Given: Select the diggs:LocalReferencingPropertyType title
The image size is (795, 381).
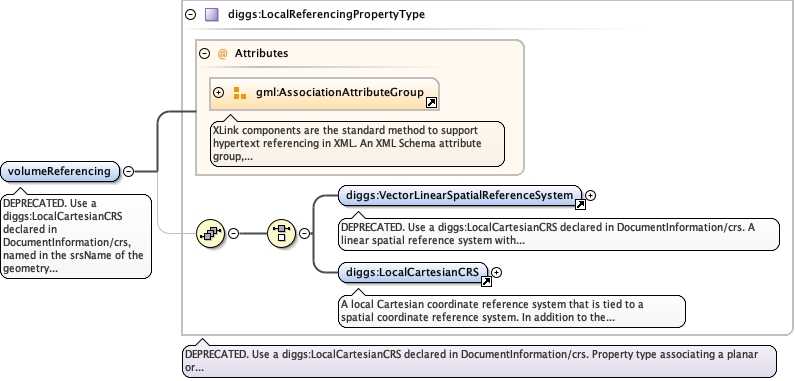Looking at the screenshot, I should click(327, 14).
